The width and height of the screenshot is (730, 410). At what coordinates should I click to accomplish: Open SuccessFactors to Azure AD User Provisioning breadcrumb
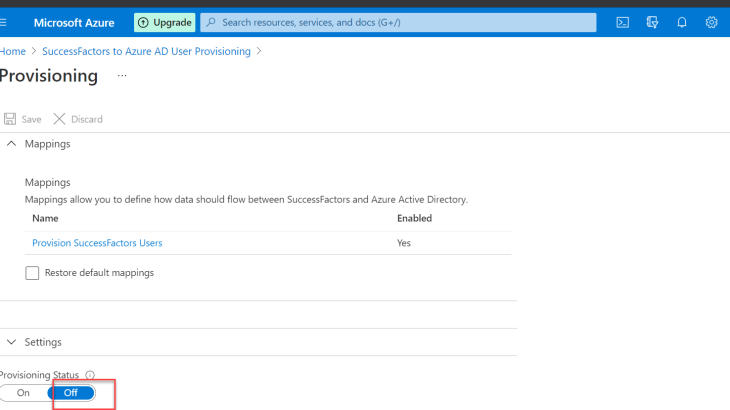point(146,51)
